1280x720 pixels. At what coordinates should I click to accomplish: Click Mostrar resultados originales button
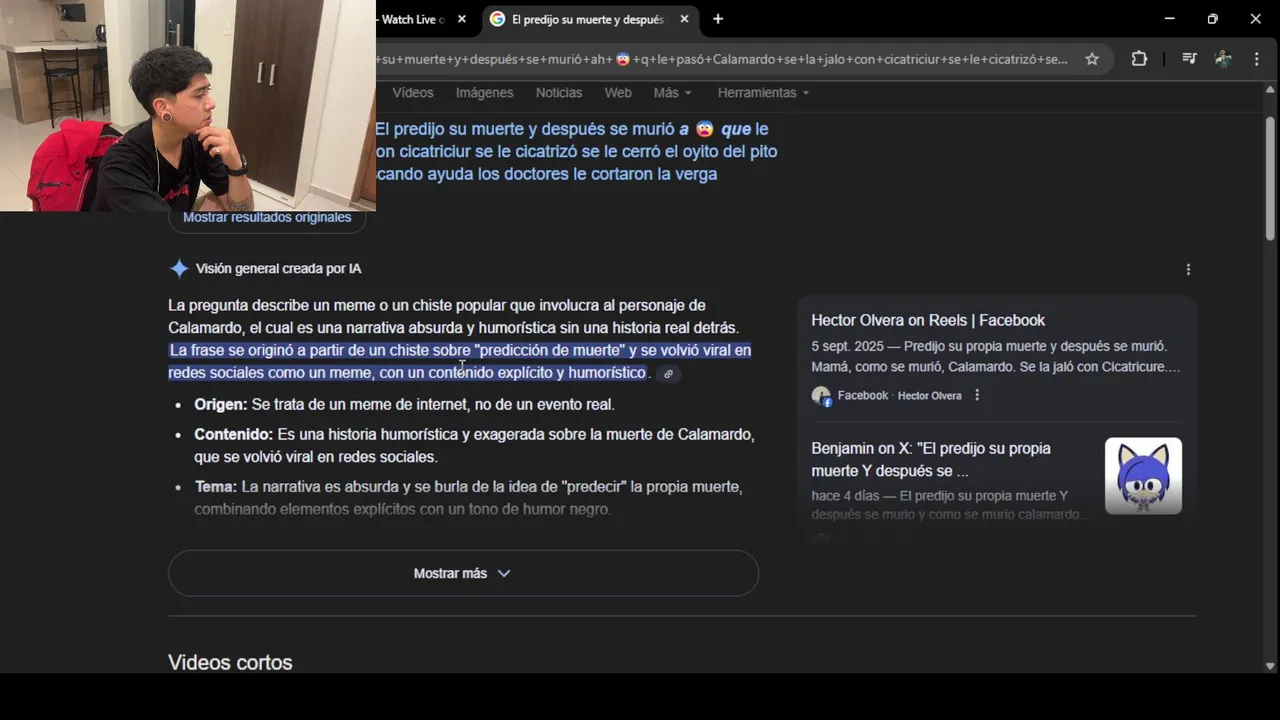tap(267, 218)
